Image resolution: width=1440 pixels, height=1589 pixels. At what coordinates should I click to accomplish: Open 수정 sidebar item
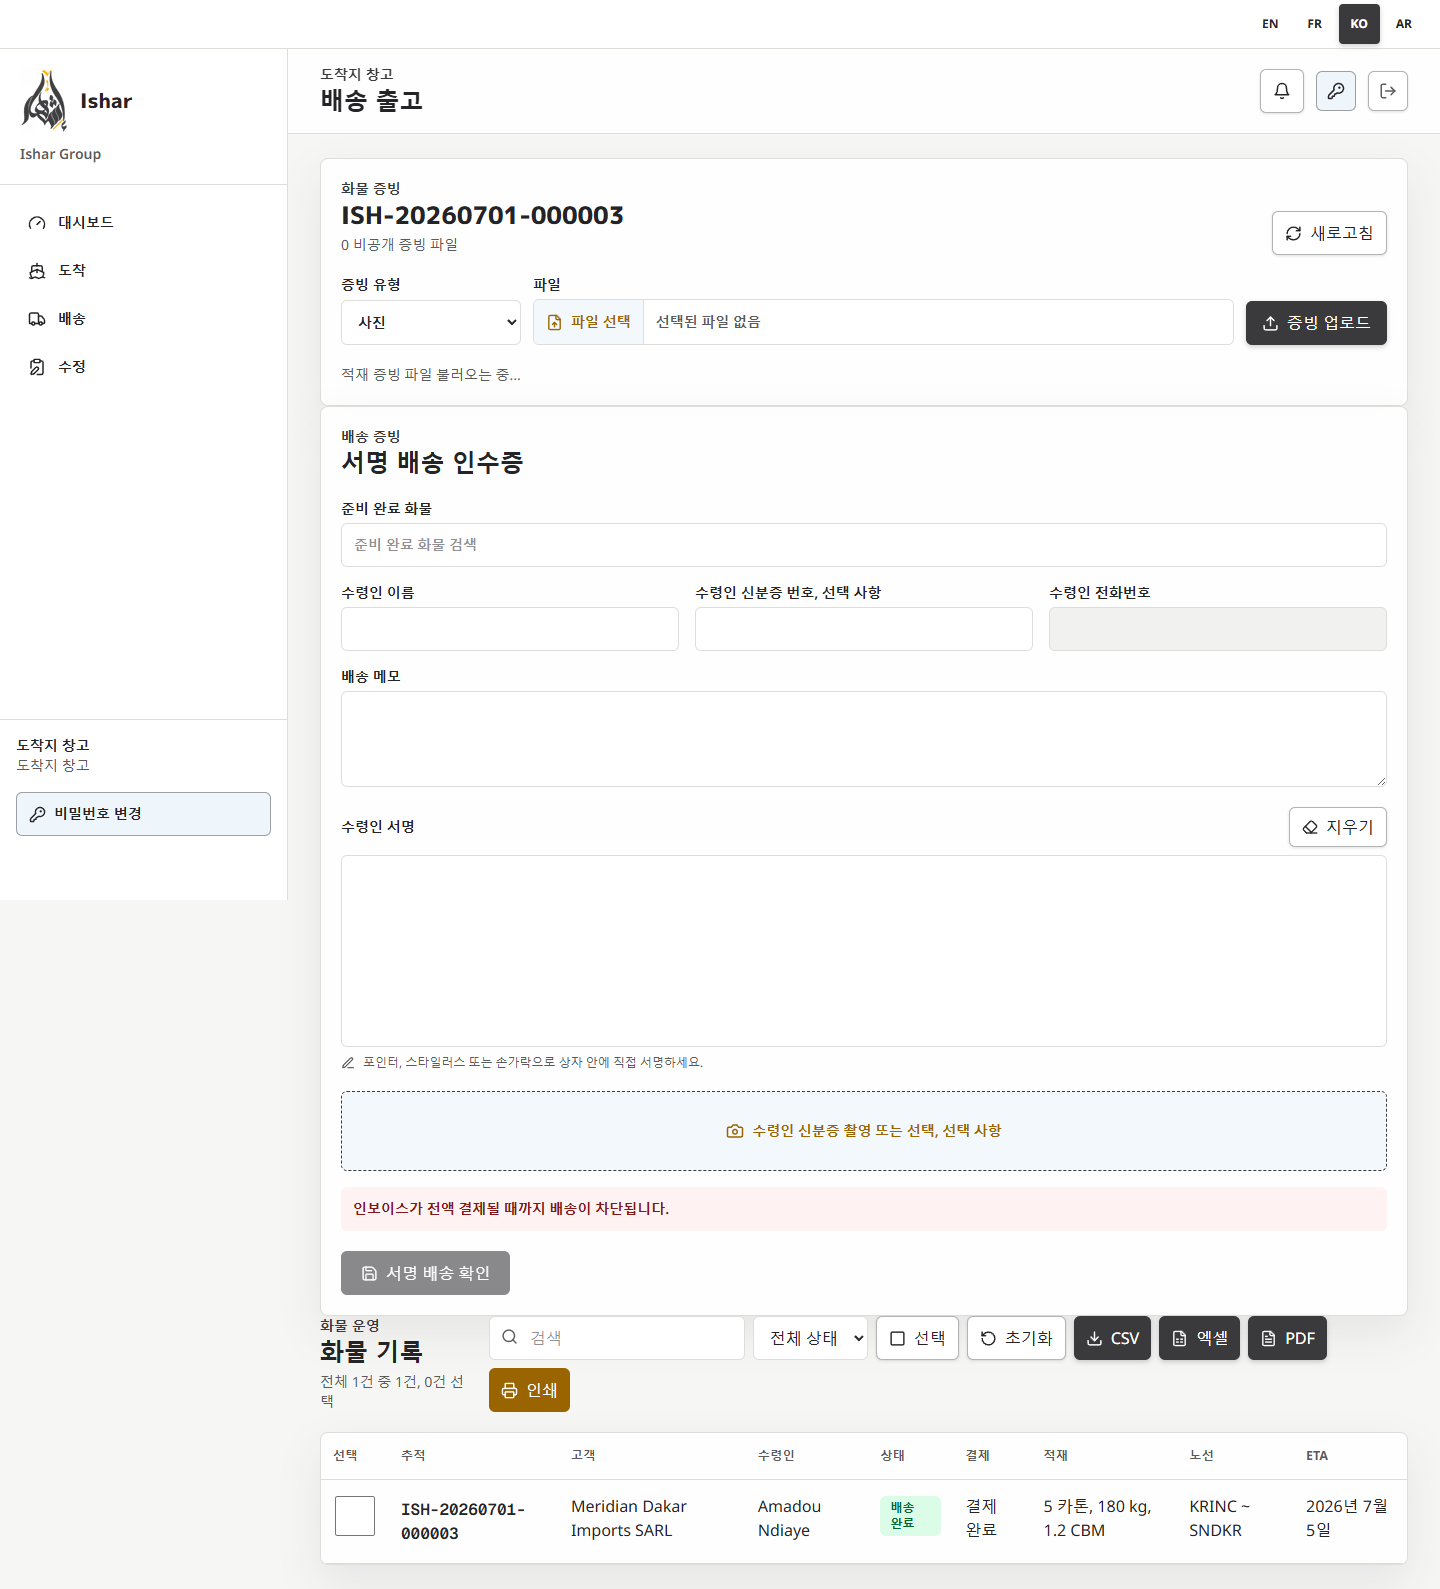click(143, 367)
